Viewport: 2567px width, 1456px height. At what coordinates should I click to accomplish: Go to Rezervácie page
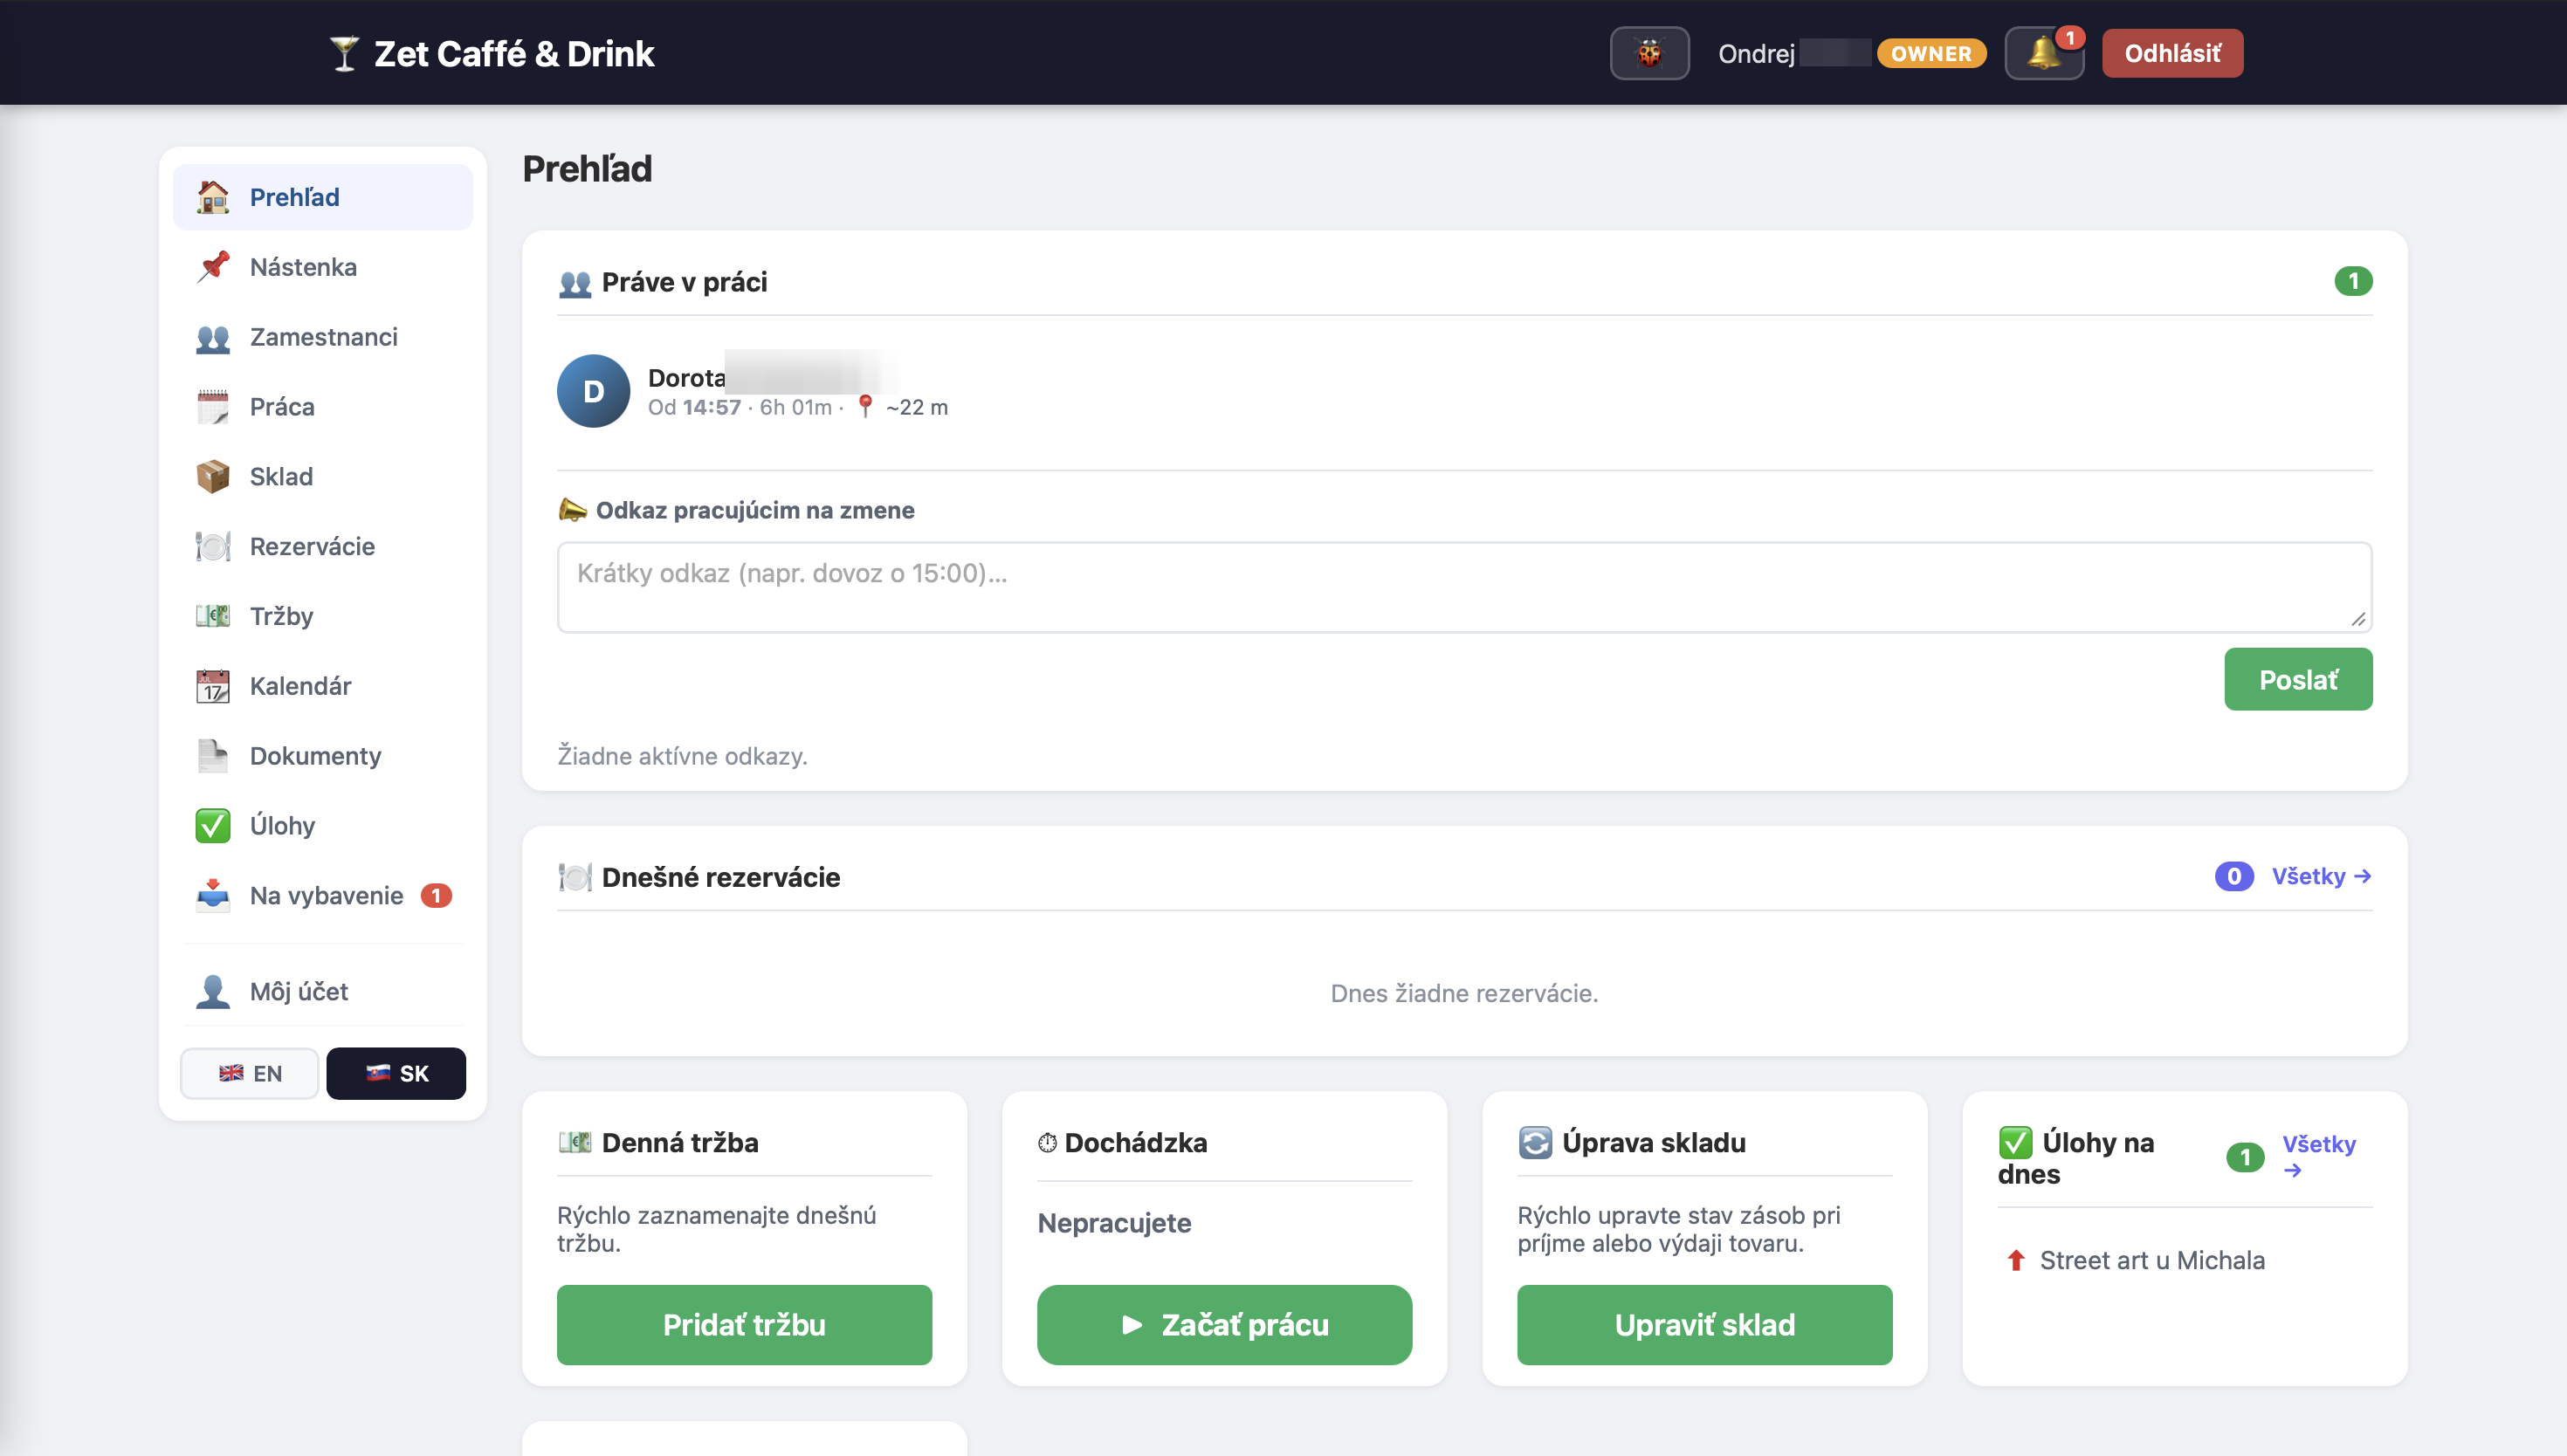point(323,547)
